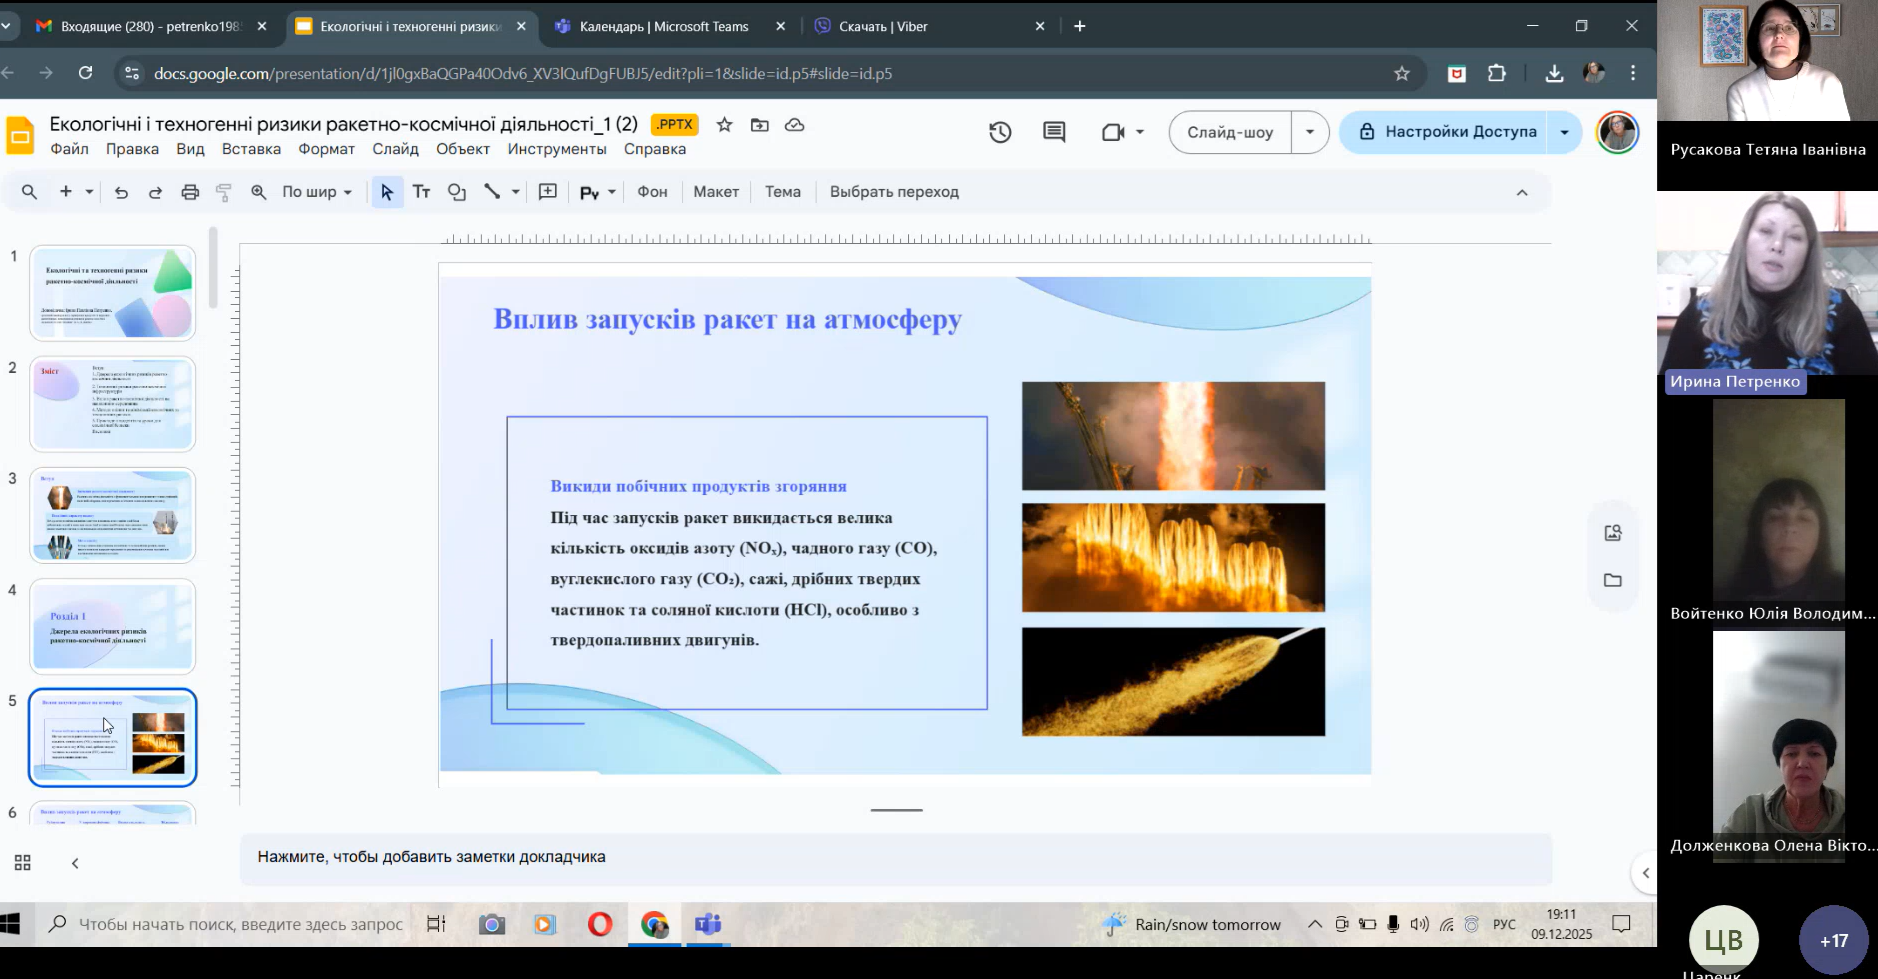The image size is (1878, 979).
Task: Click the Undo arrow icon
Action: [121, 192]
